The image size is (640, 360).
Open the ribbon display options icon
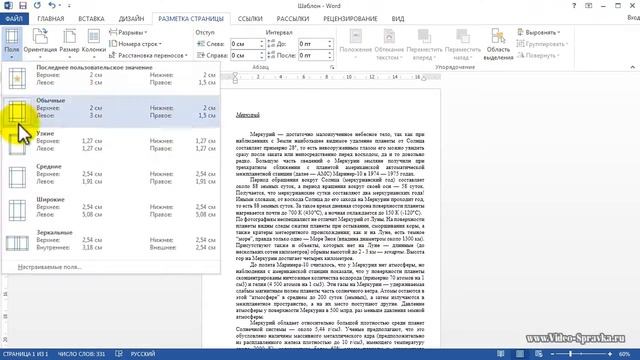[x=589, y=6]
